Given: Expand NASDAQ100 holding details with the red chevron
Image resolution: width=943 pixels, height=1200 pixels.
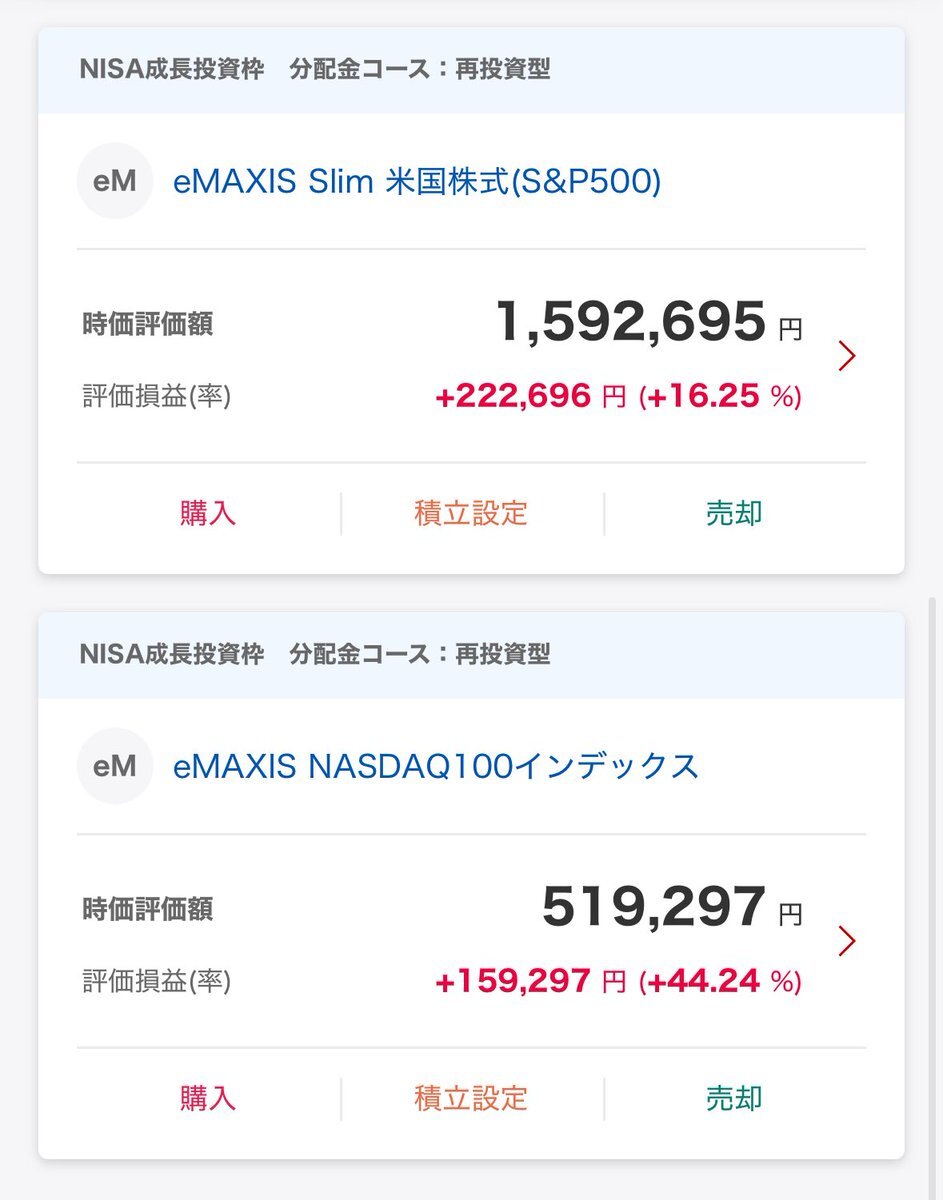Looking at the screenshot, I should click(847, 941).
